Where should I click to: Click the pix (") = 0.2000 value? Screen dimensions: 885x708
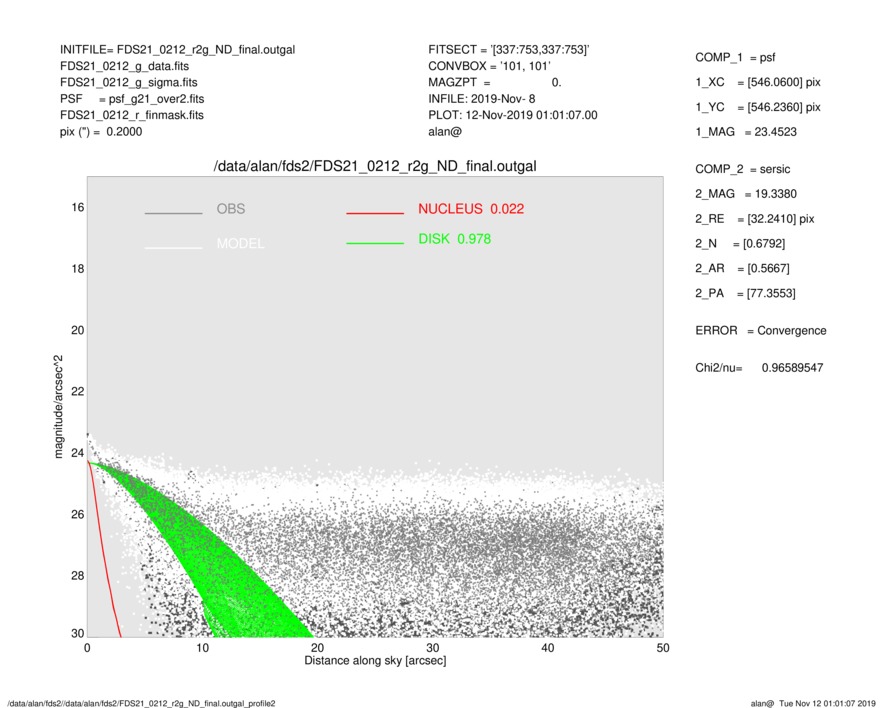101,132
